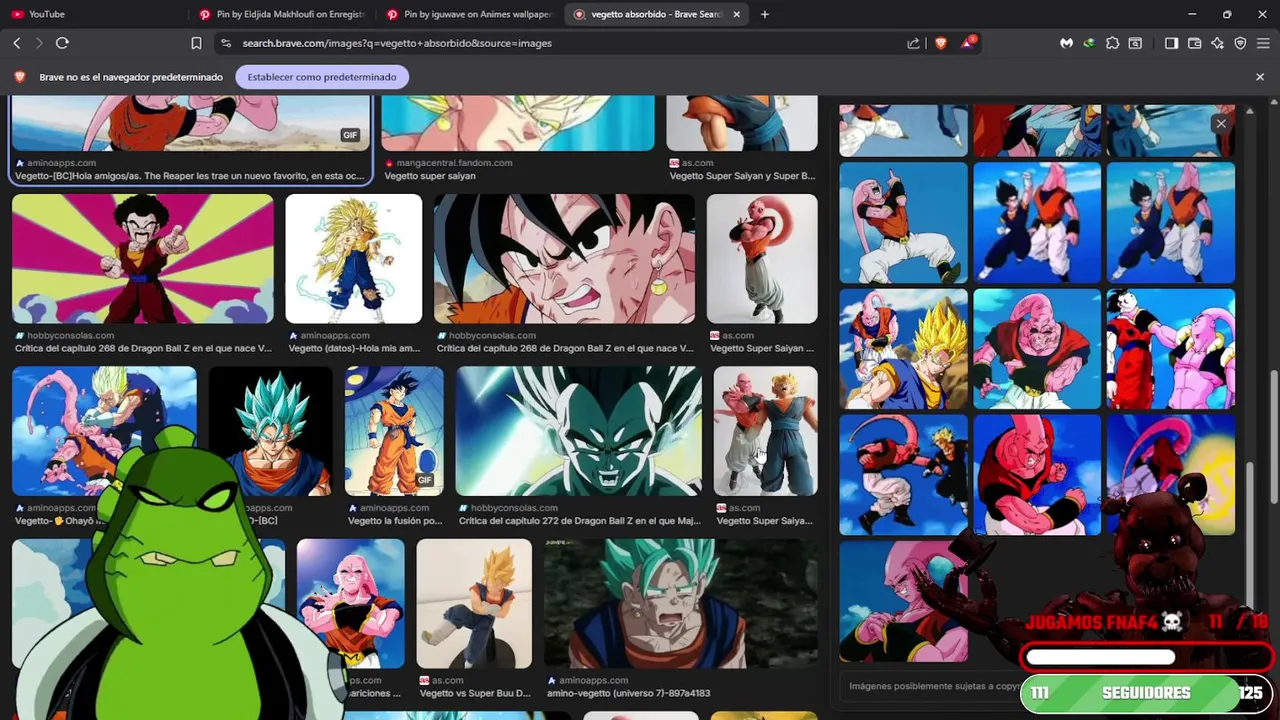Open Buu and Vegetto figures thumbnail
This screenshot has width=1280, height=720.
[x=766, y=431]
